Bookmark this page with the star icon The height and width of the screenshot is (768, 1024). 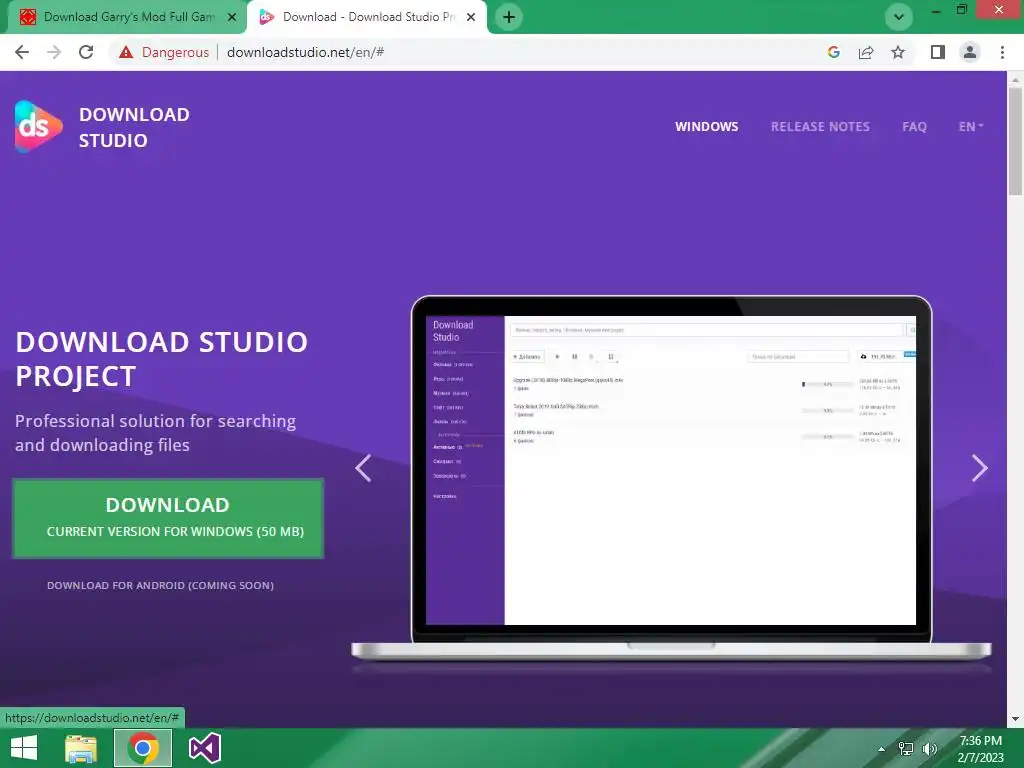point(898,52)
